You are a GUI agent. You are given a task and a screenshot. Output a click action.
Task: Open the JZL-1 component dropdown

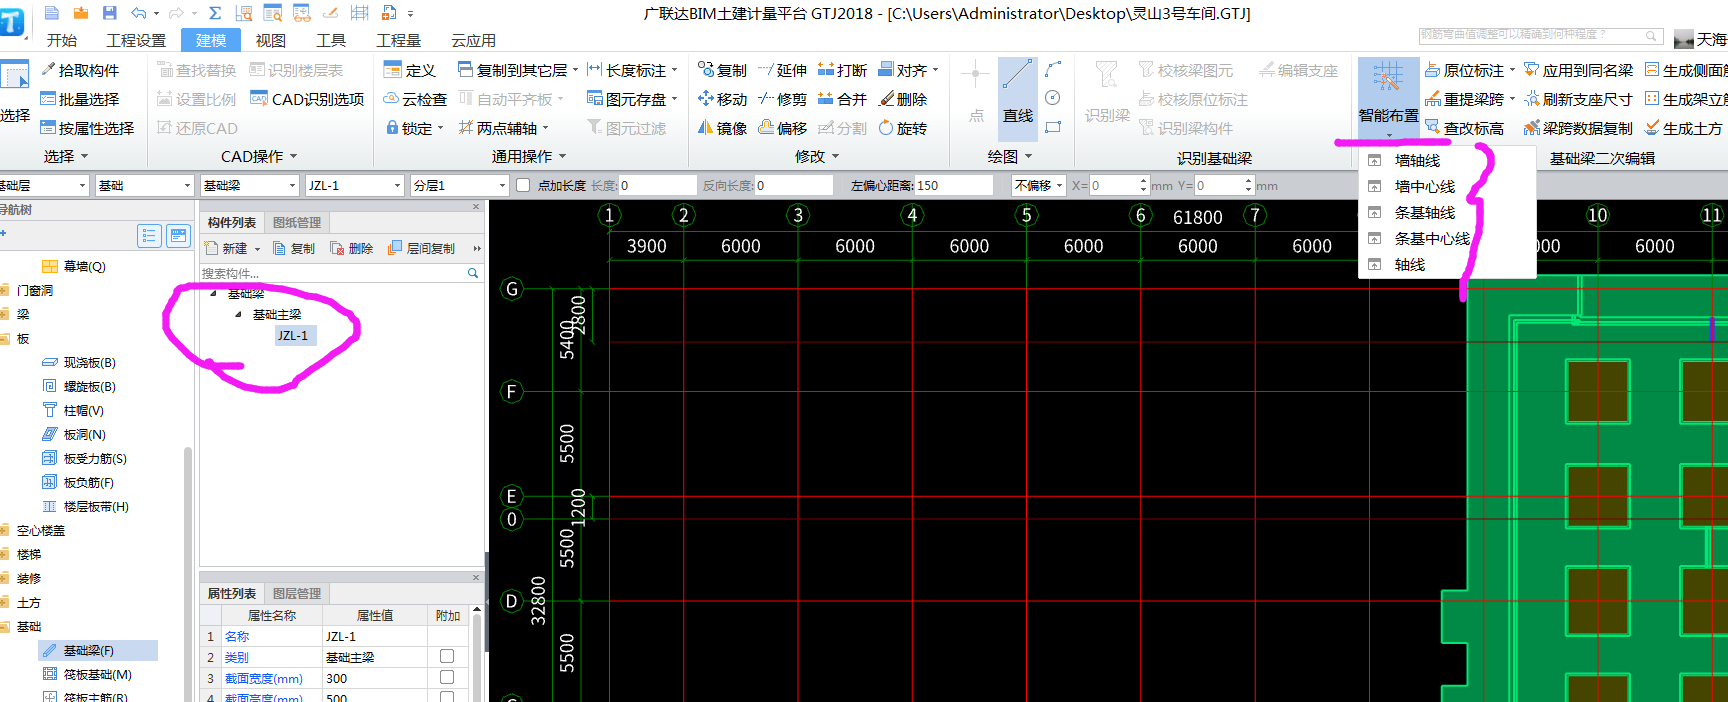click(397, 185)
